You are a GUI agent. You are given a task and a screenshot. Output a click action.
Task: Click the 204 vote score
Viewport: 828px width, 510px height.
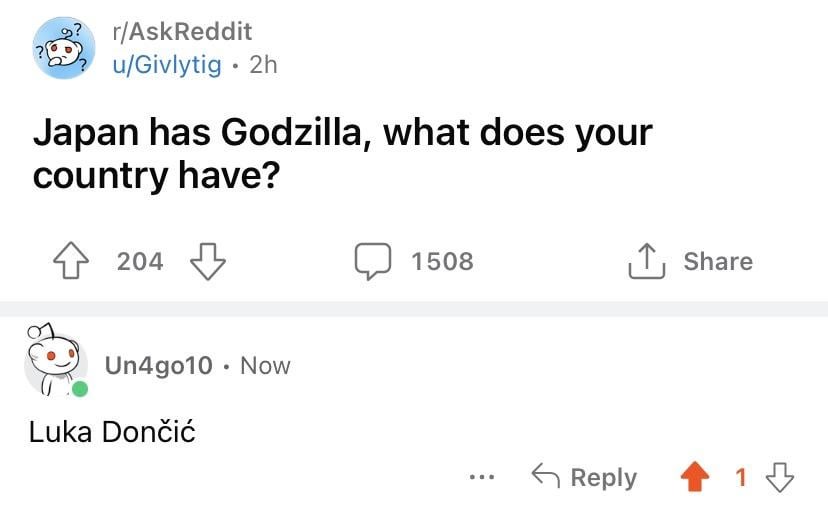point(140,262)
